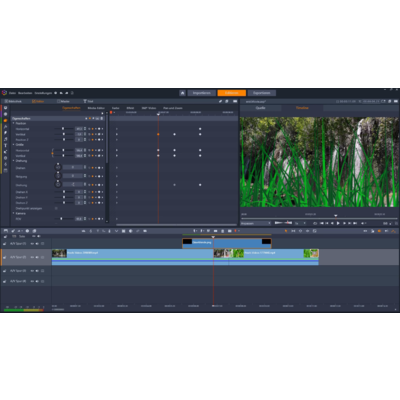
Task: Open the Pan und Zoom tab
Action: (x=173, y=108)
